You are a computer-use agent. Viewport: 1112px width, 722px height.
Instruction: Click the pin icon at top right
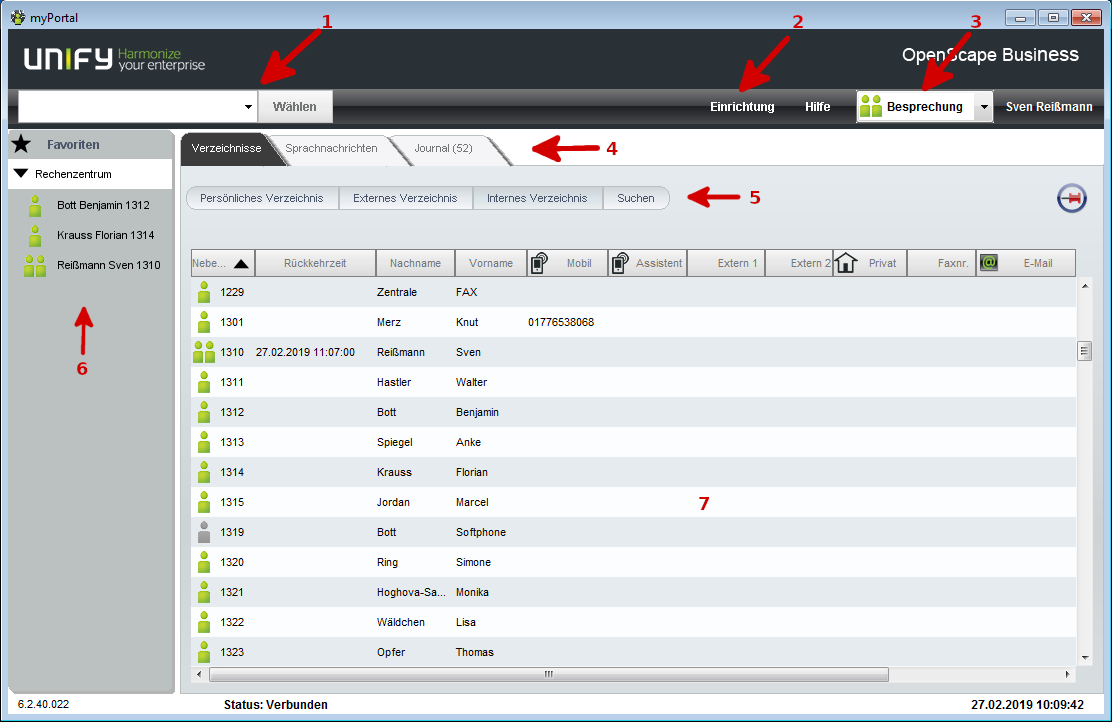1072,199
